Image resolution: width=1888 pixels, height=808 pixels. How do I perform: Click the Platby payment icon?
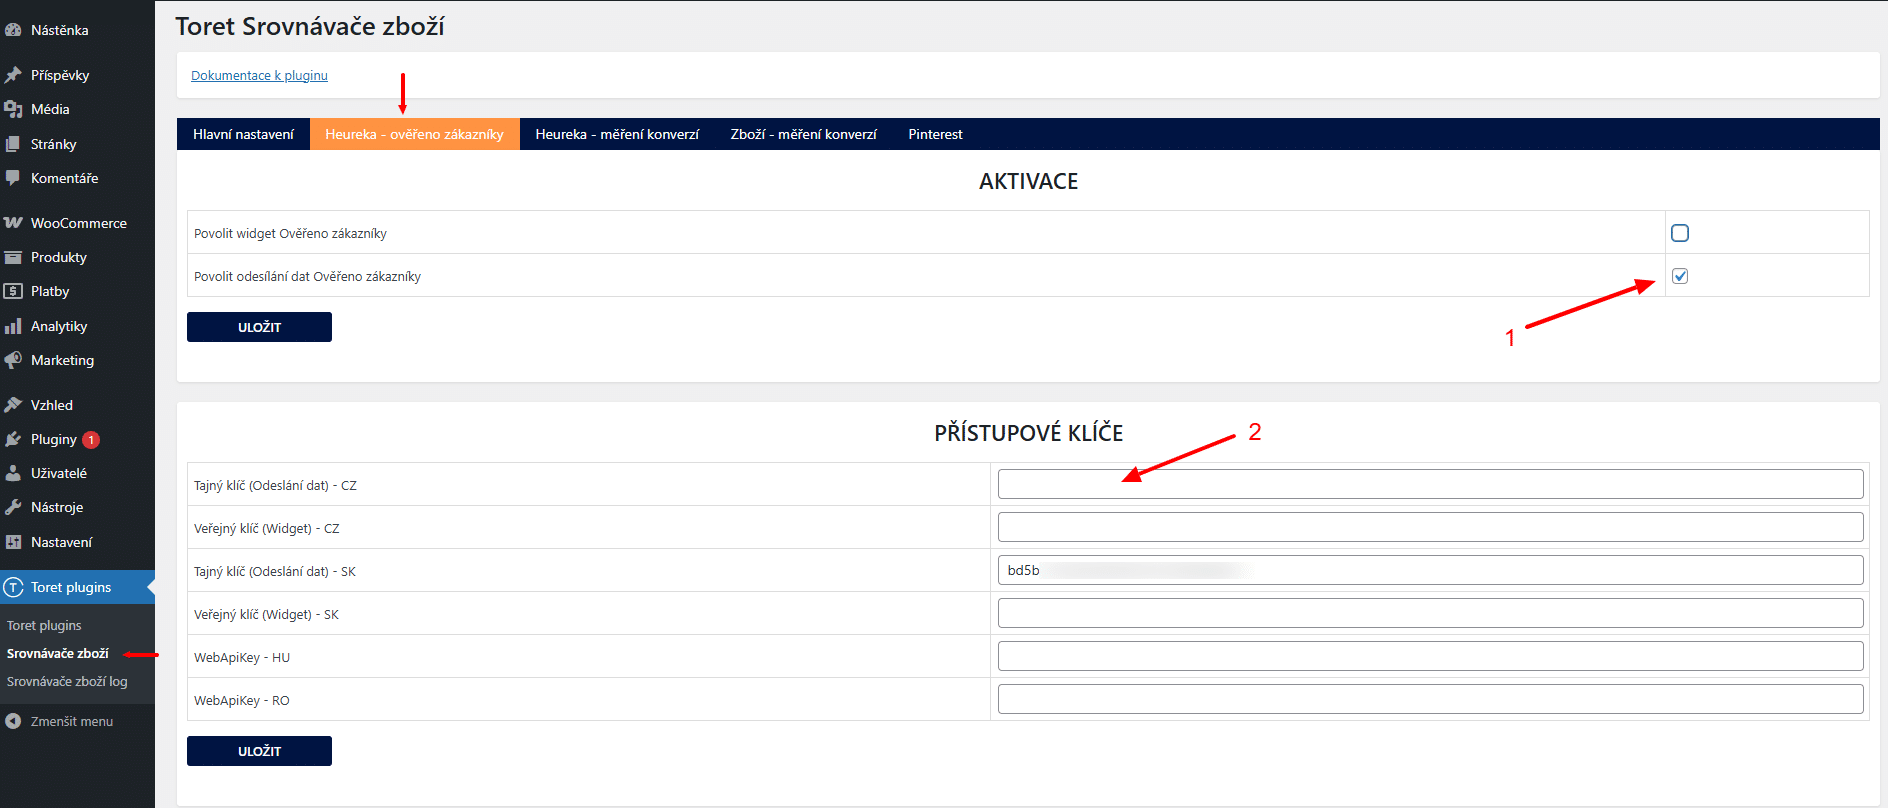pos(13,291)
